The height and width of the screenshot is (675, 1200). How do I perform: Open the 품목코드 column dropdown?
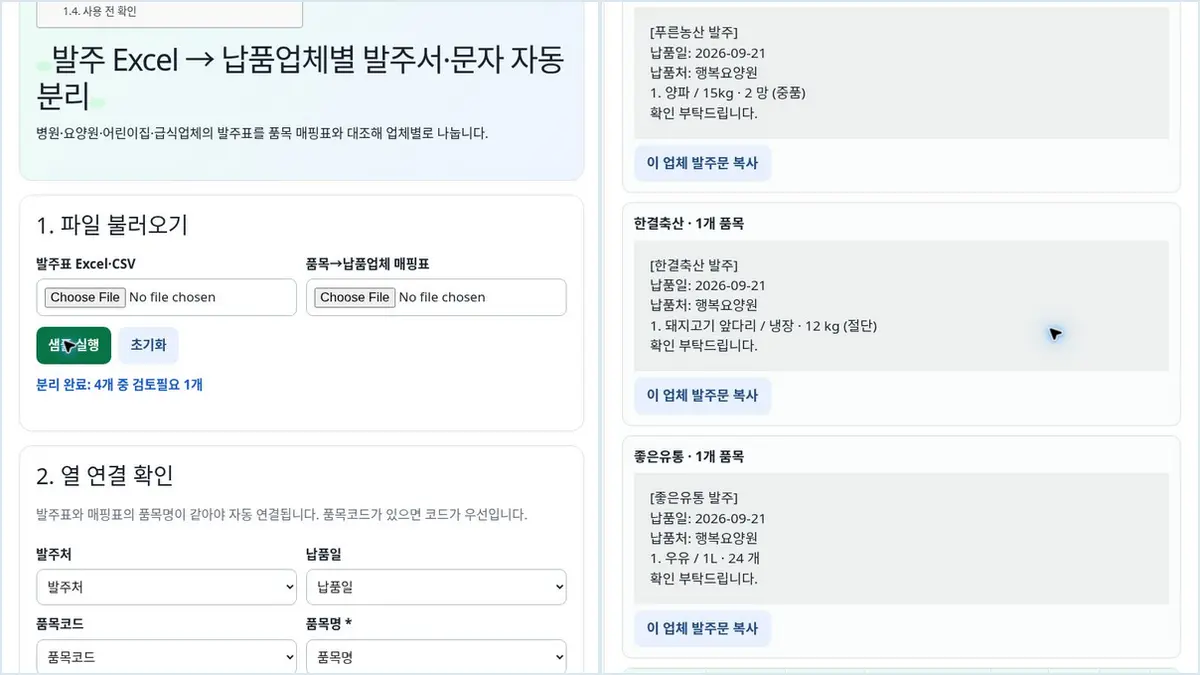[x=166, y=657]
